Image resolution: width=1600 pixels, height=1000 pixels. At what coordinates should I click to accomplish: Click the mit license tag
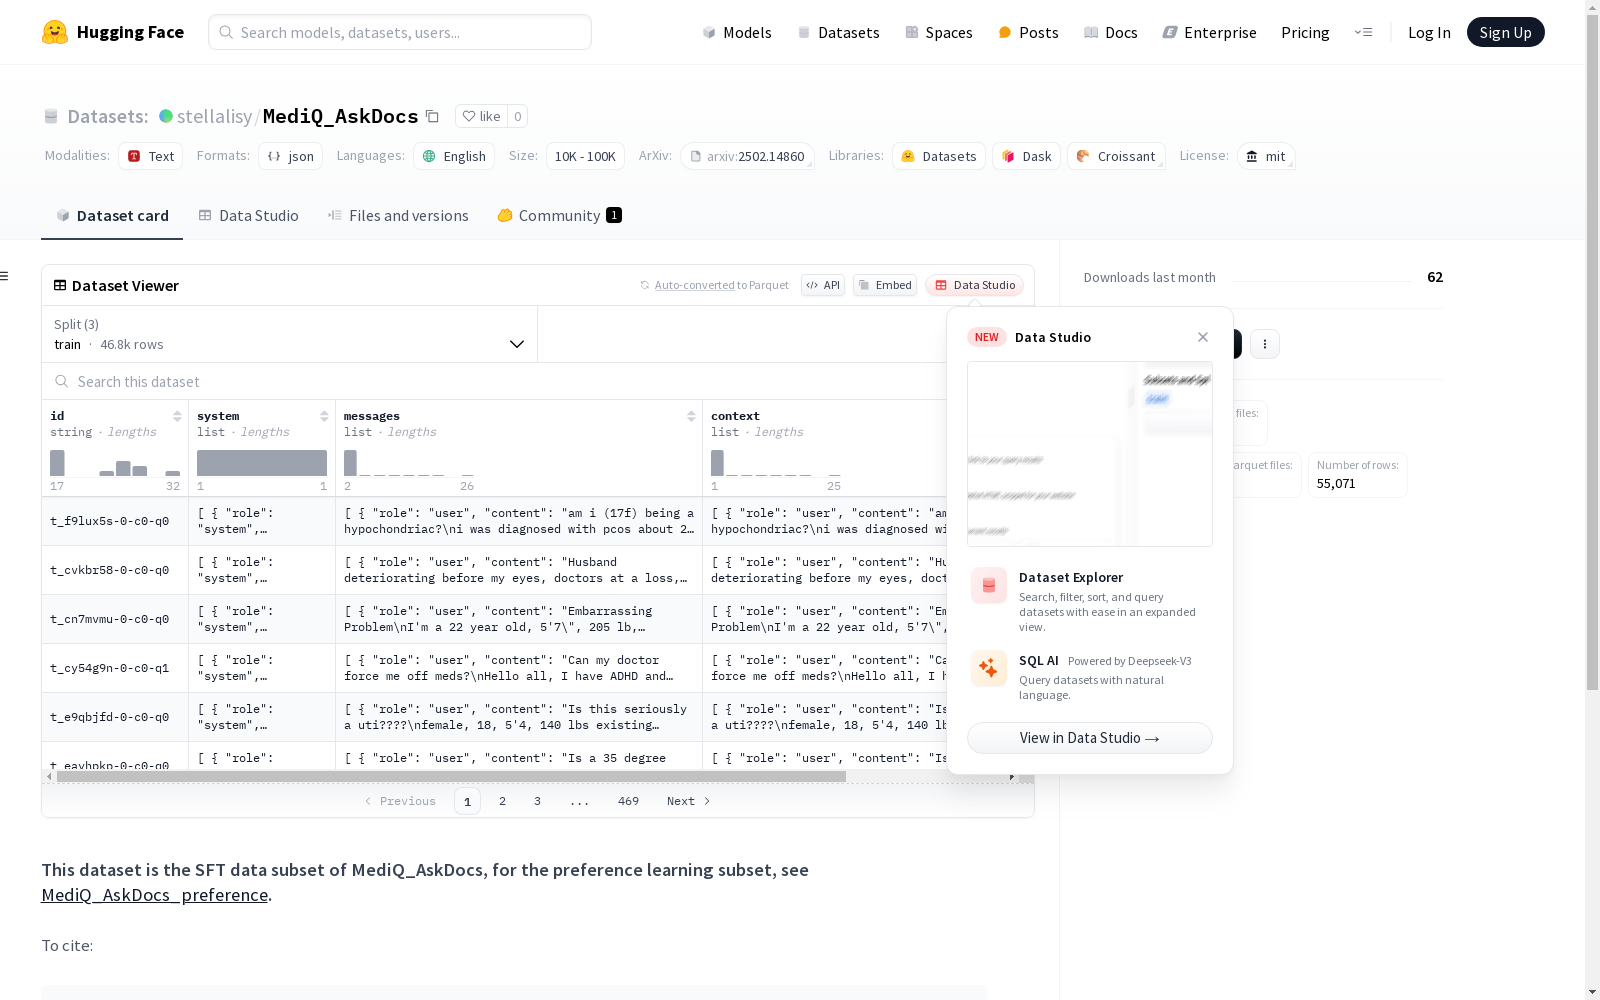point(1266,156)
